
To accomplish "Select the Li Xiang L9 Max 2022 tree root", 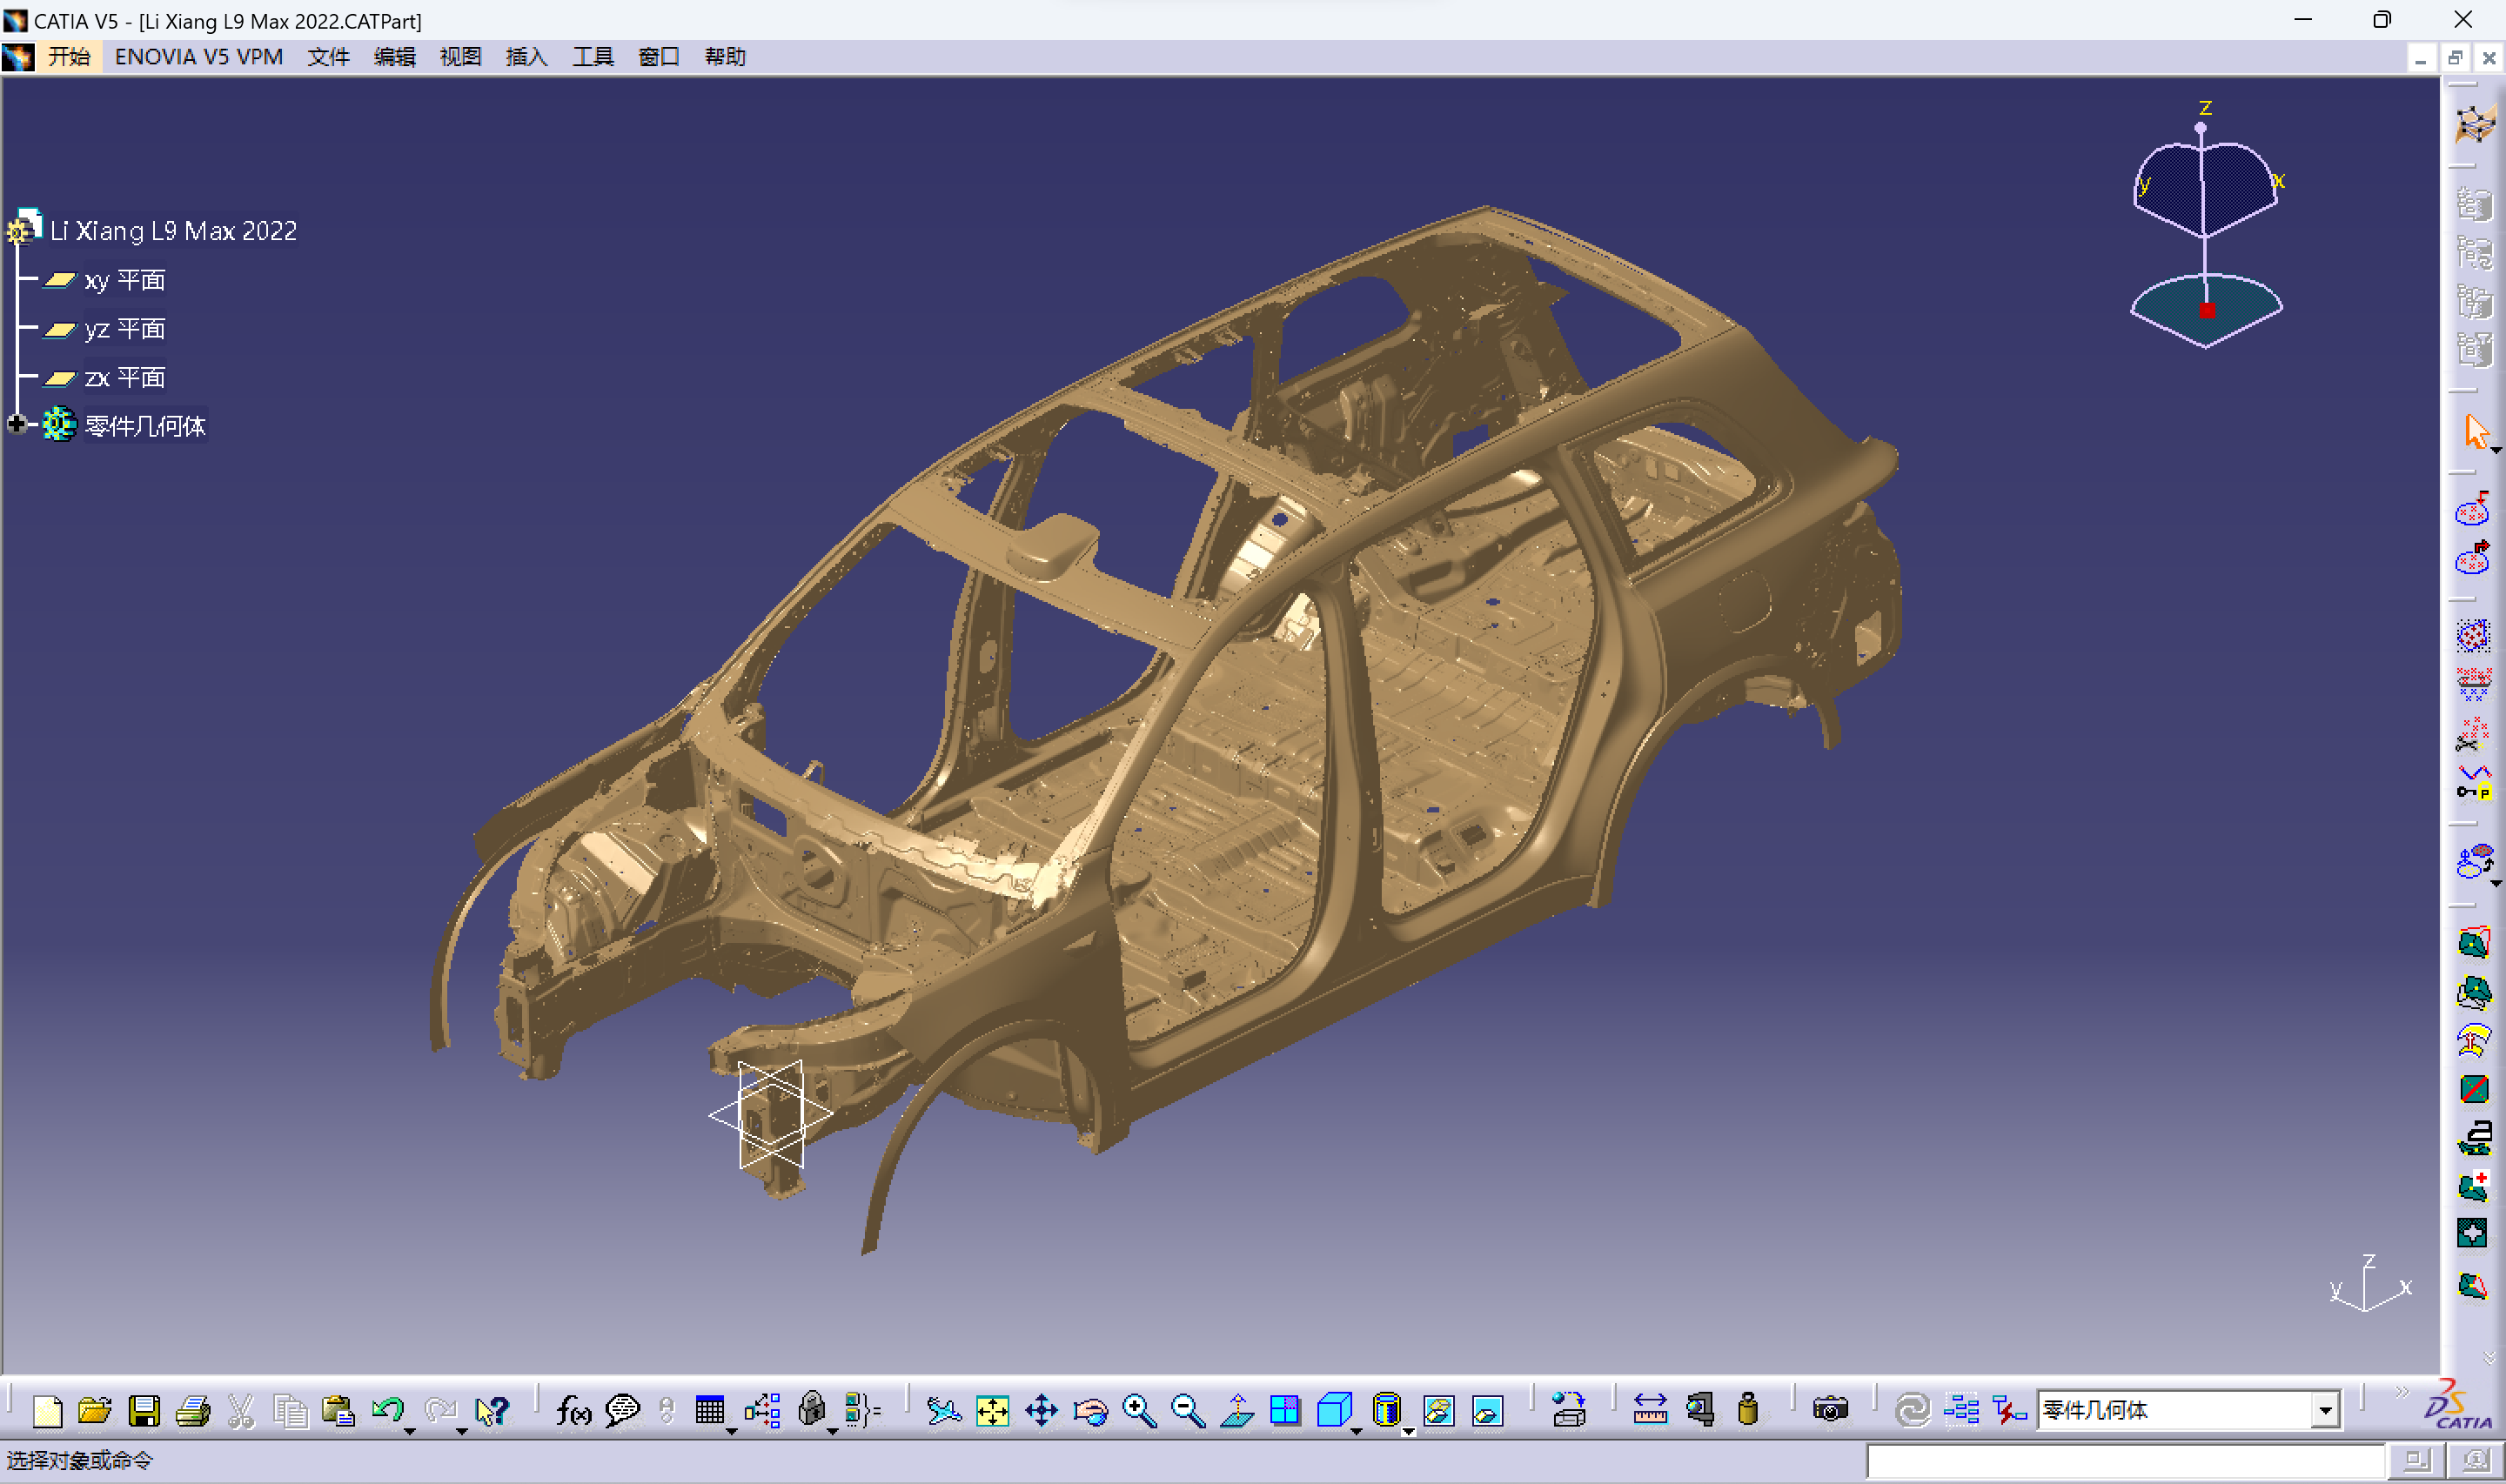I will coord(173,231).
